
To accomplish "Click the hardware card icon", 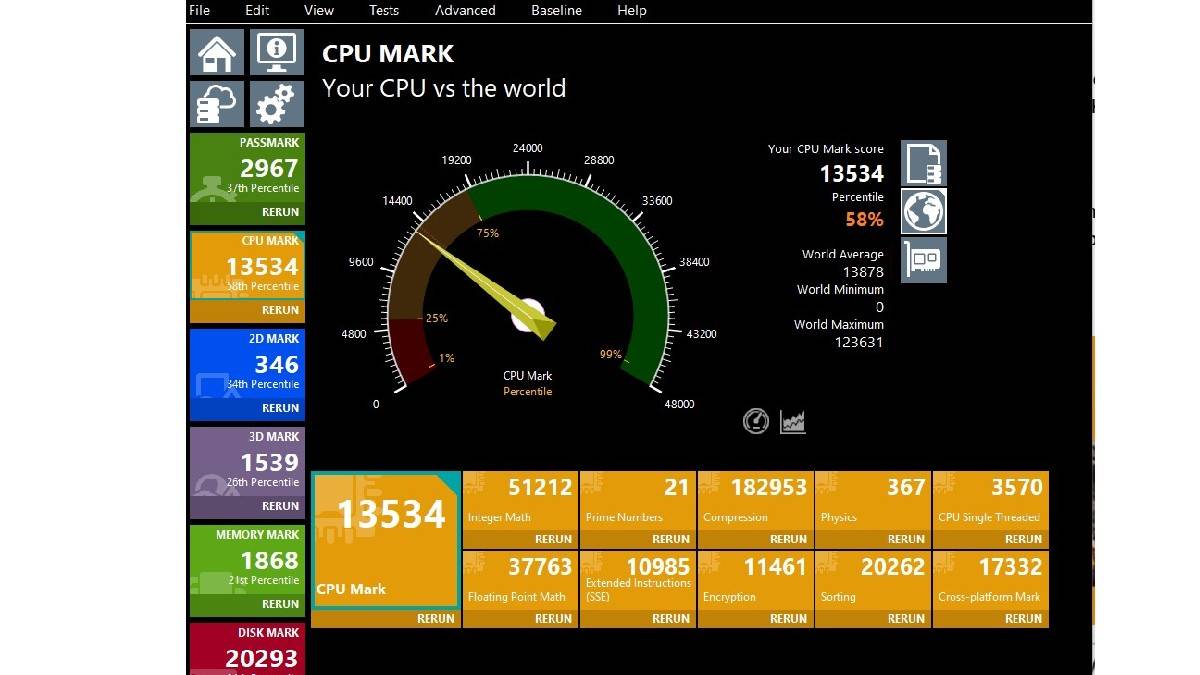I will (x=923, y=260).
